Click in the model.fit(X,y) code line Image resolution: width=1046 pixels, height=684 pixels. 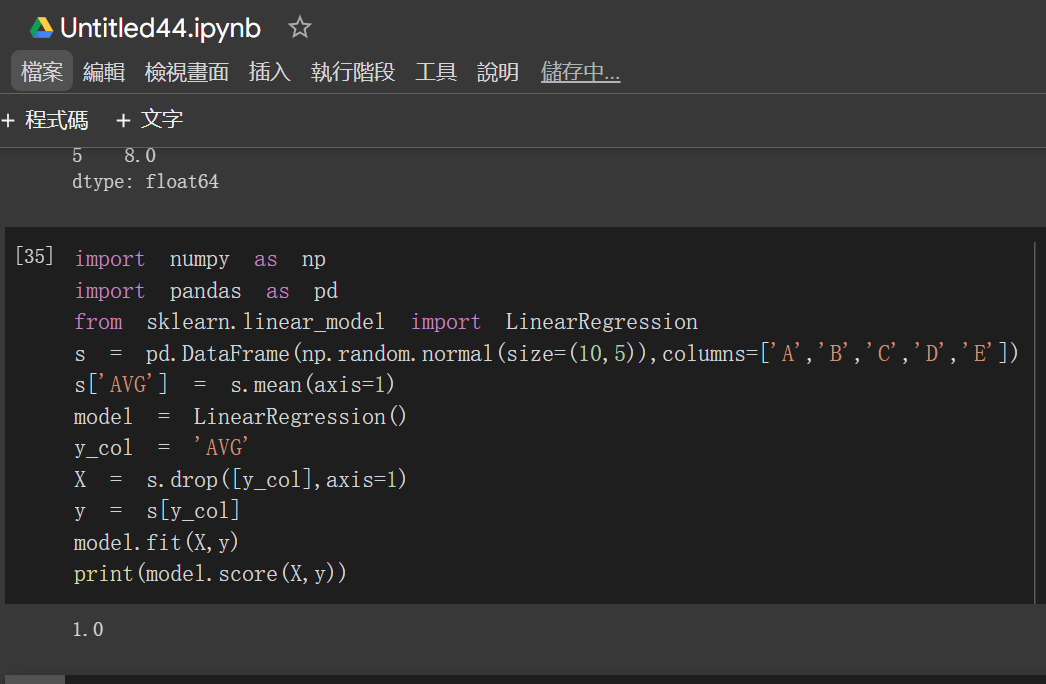(156, 542)
